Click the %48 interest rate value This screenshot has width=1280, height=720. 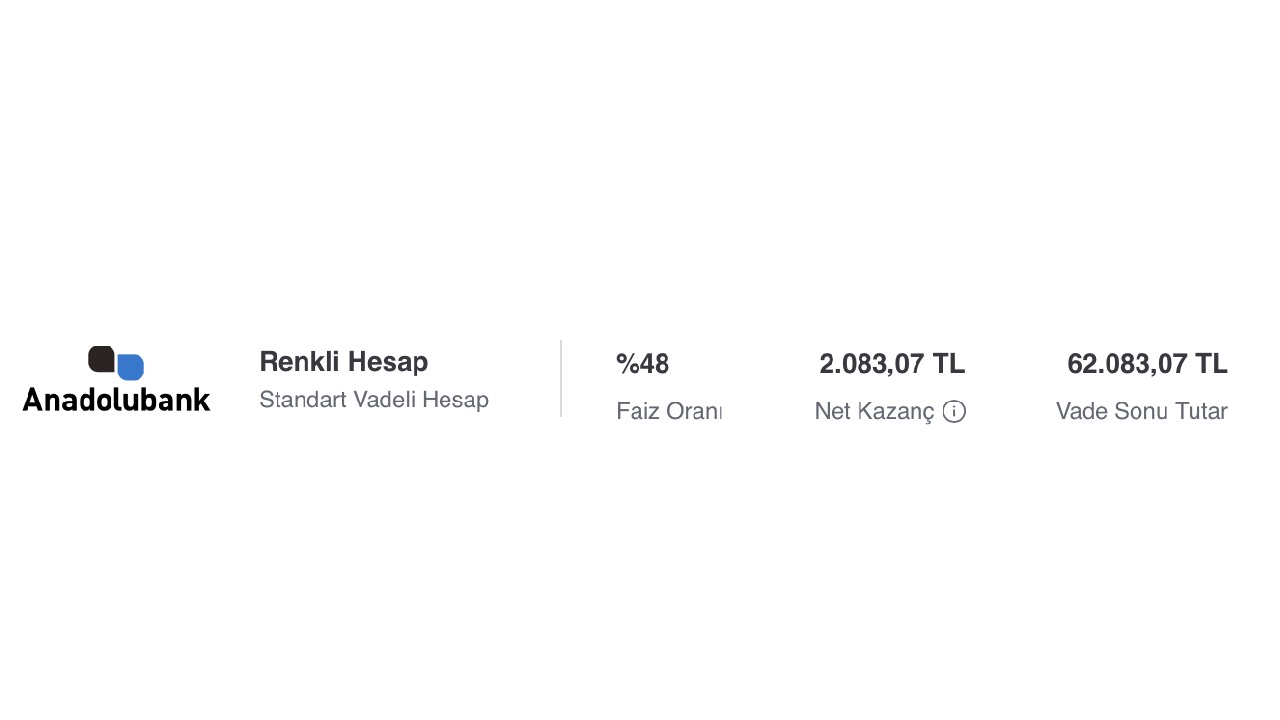coord(642,364)
